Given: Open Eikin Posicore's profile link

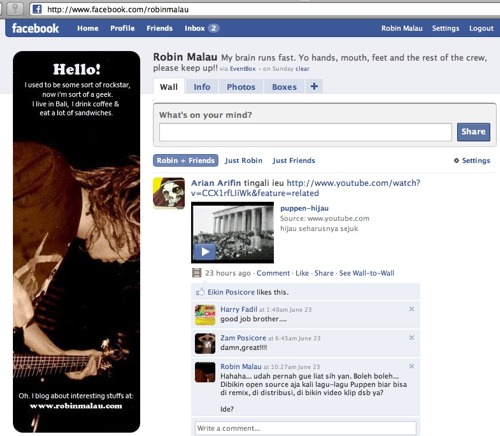Looking at the screenshot, I should tap(231, 292).
